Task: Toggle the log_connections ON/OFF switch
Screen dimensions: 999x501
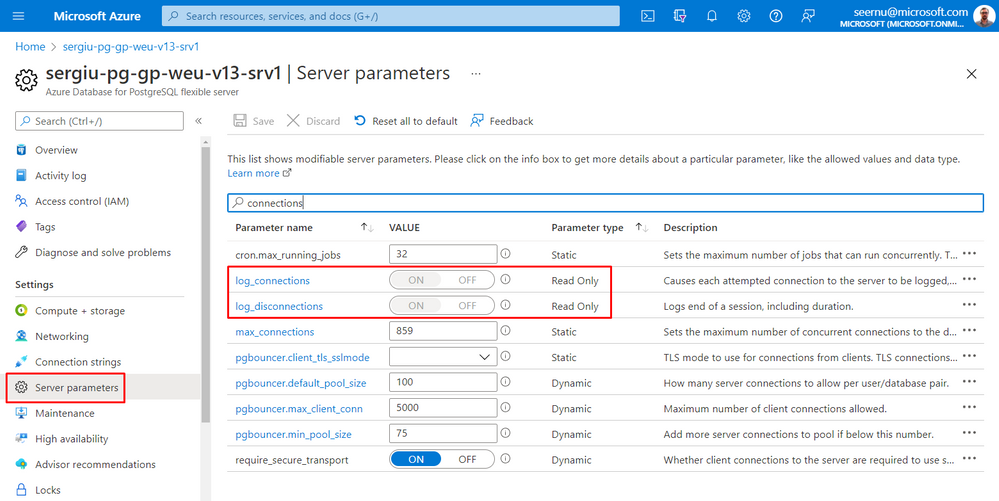Action: [x=441, y=280]
